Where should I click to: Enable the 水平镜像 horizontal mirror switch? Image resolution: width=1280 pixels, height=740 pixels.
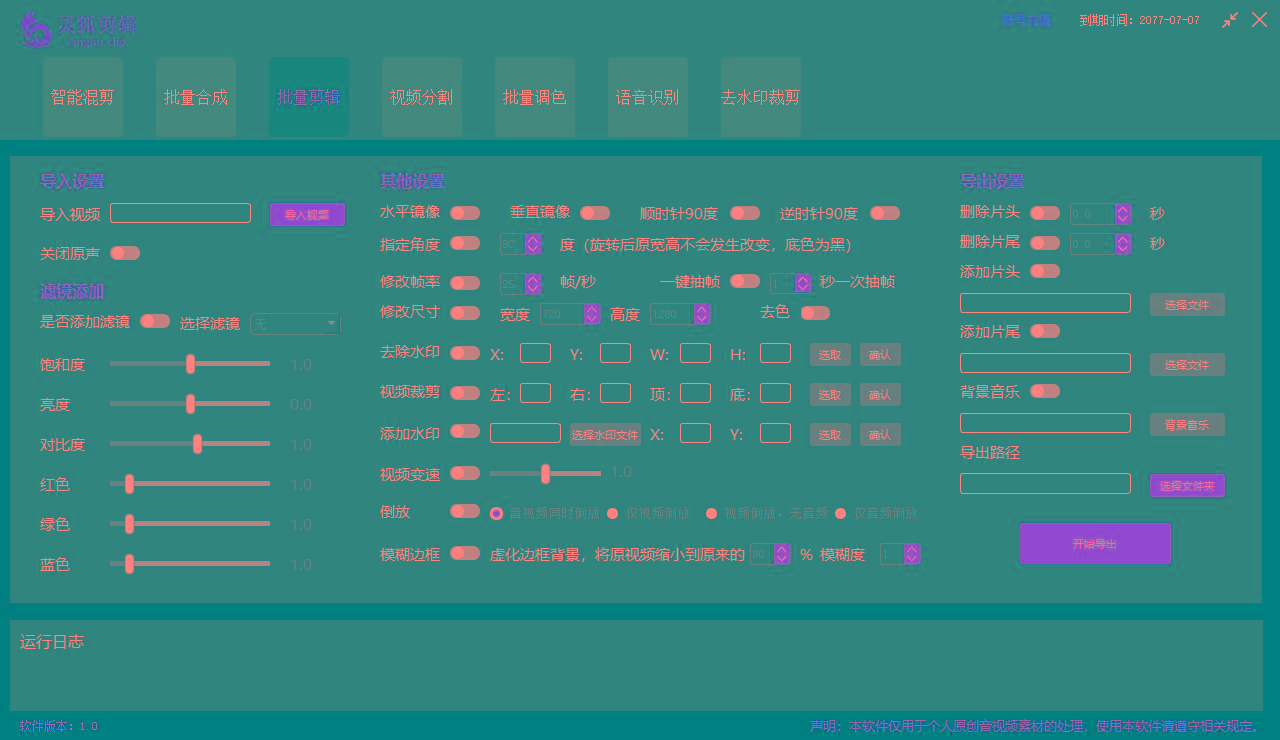click(x=465, y=213)
